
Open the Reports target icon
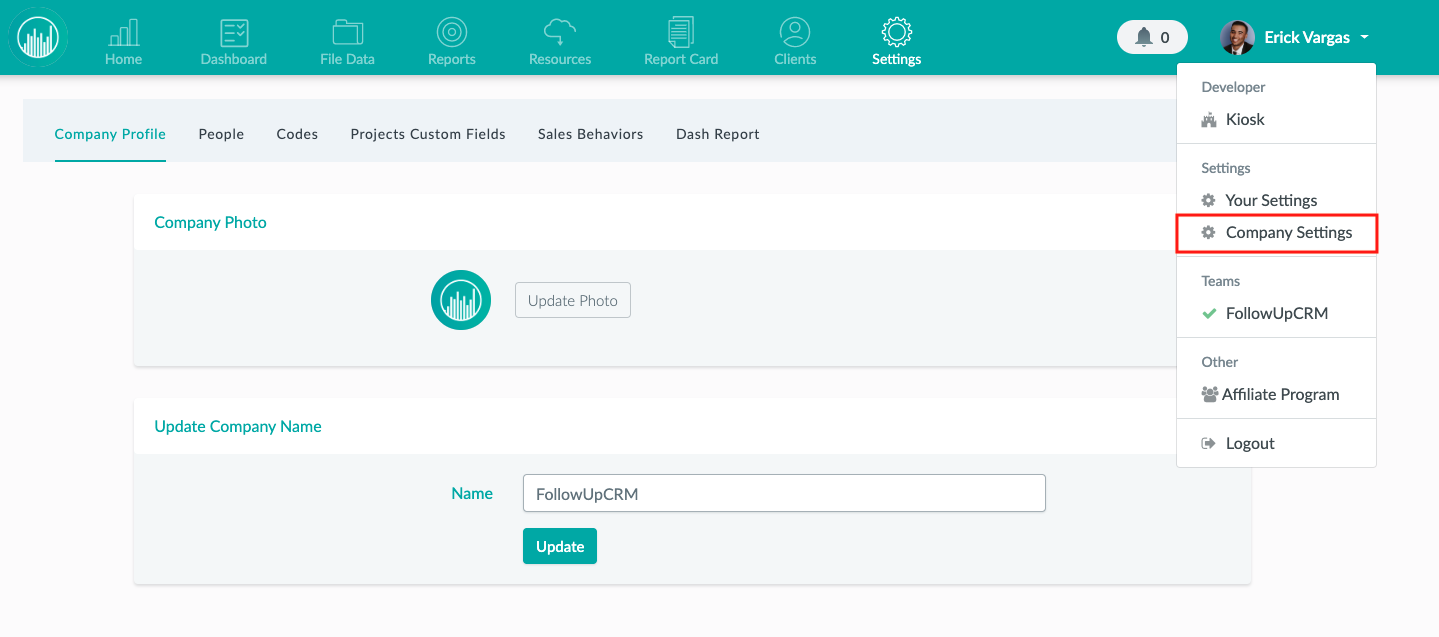tap(452, 33)
